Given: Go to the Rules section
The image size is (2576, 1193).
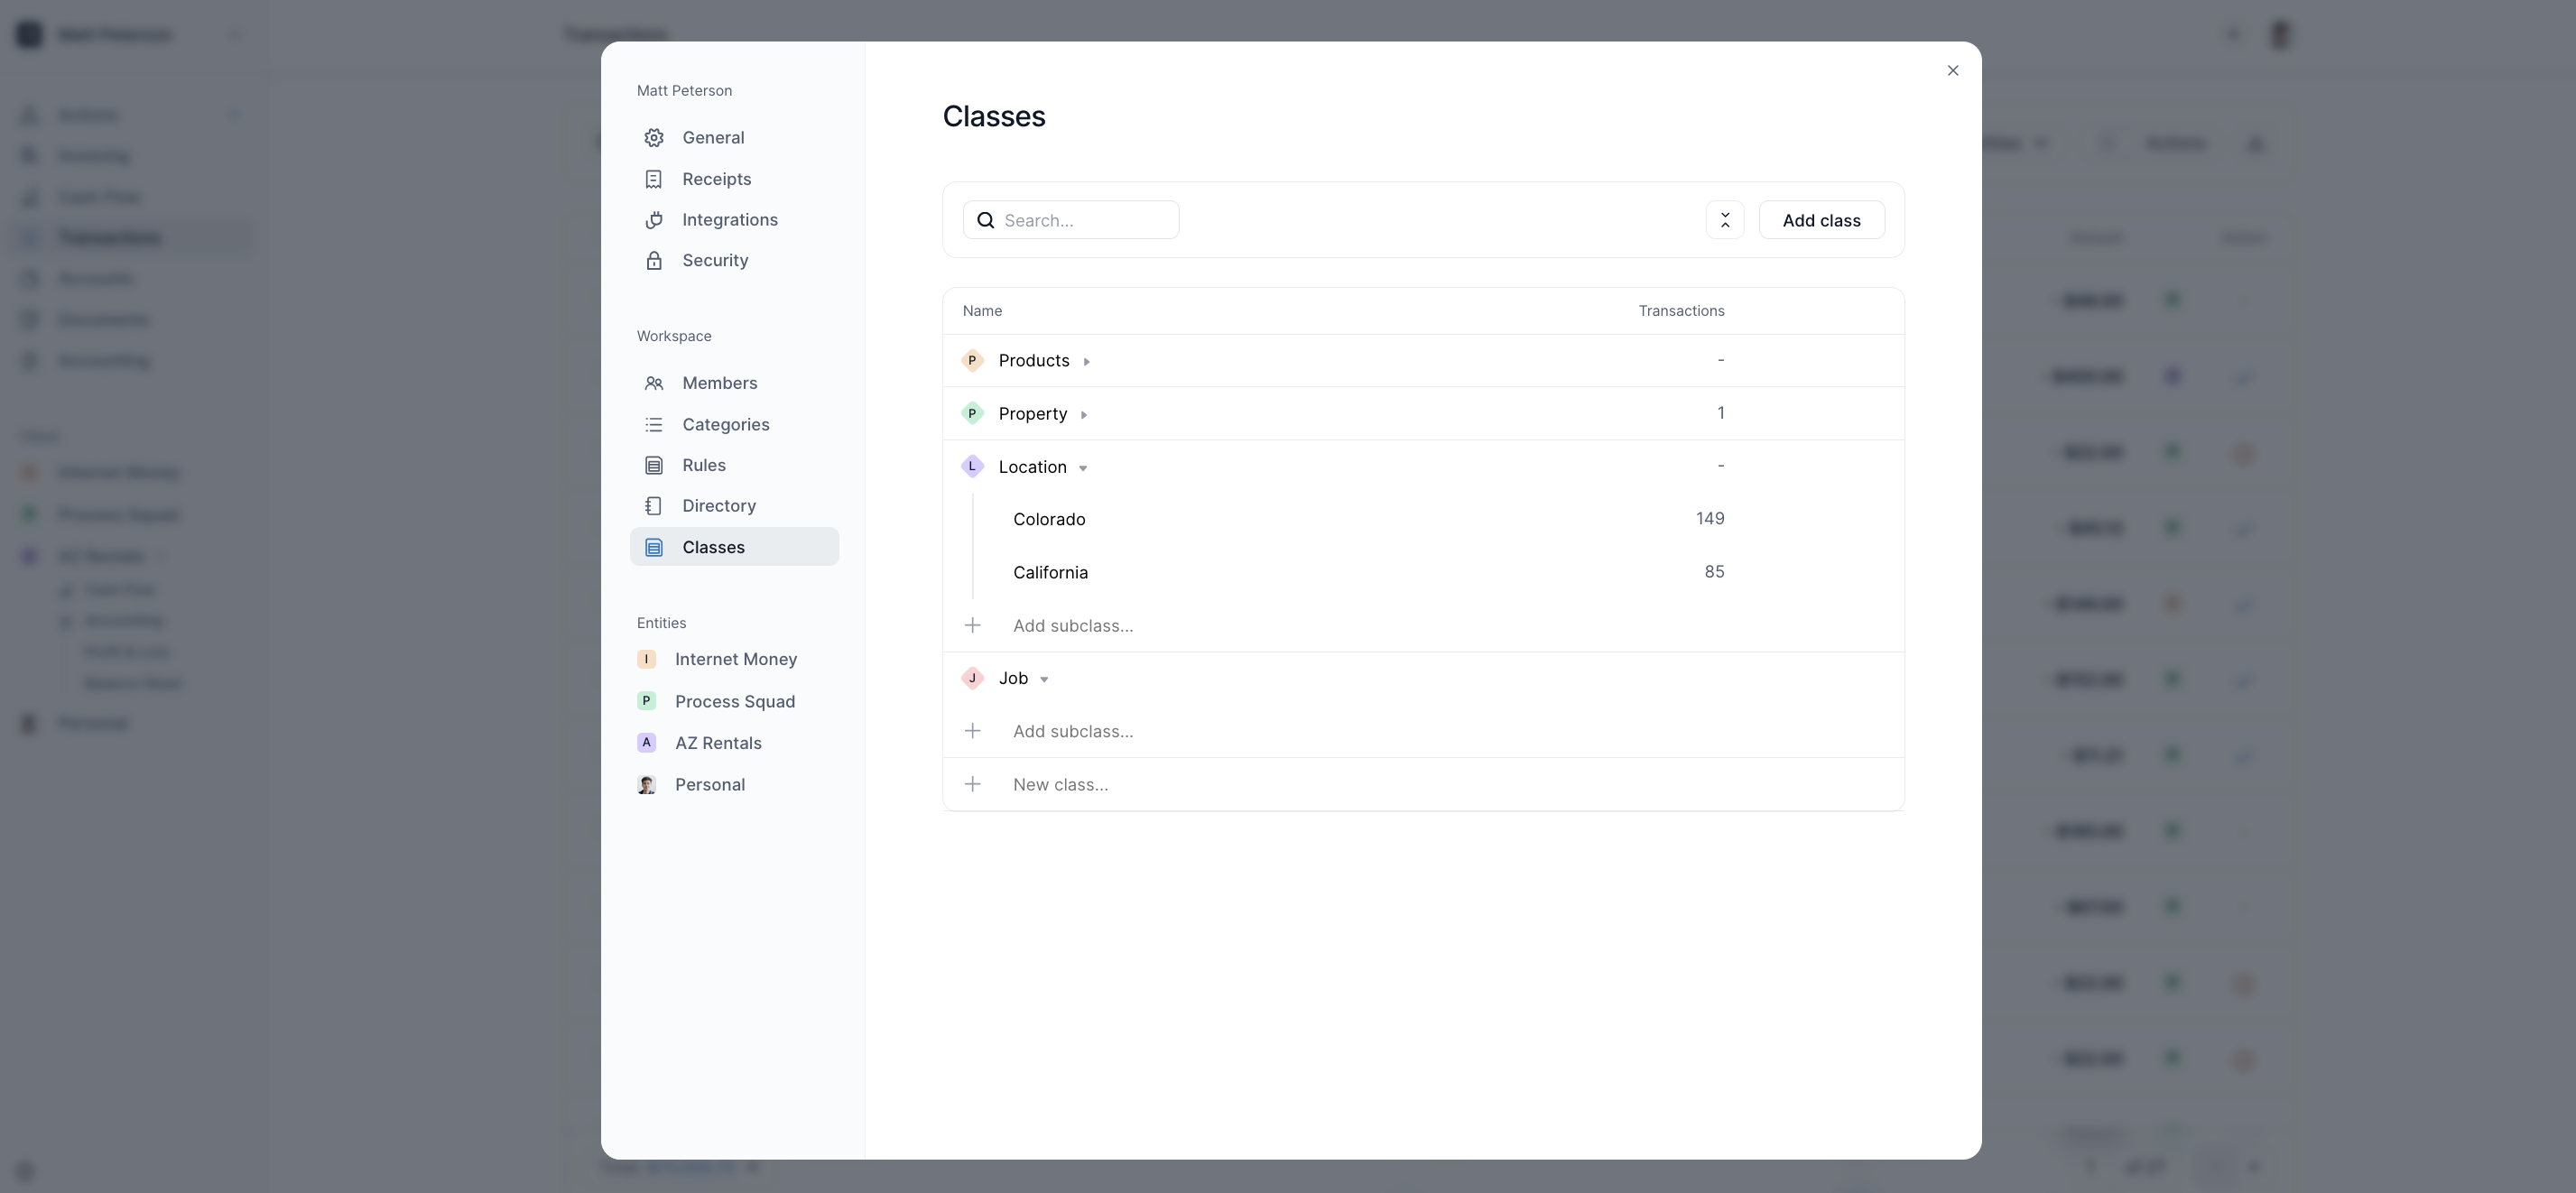Looking at the screenshot, I should [703, 465].
